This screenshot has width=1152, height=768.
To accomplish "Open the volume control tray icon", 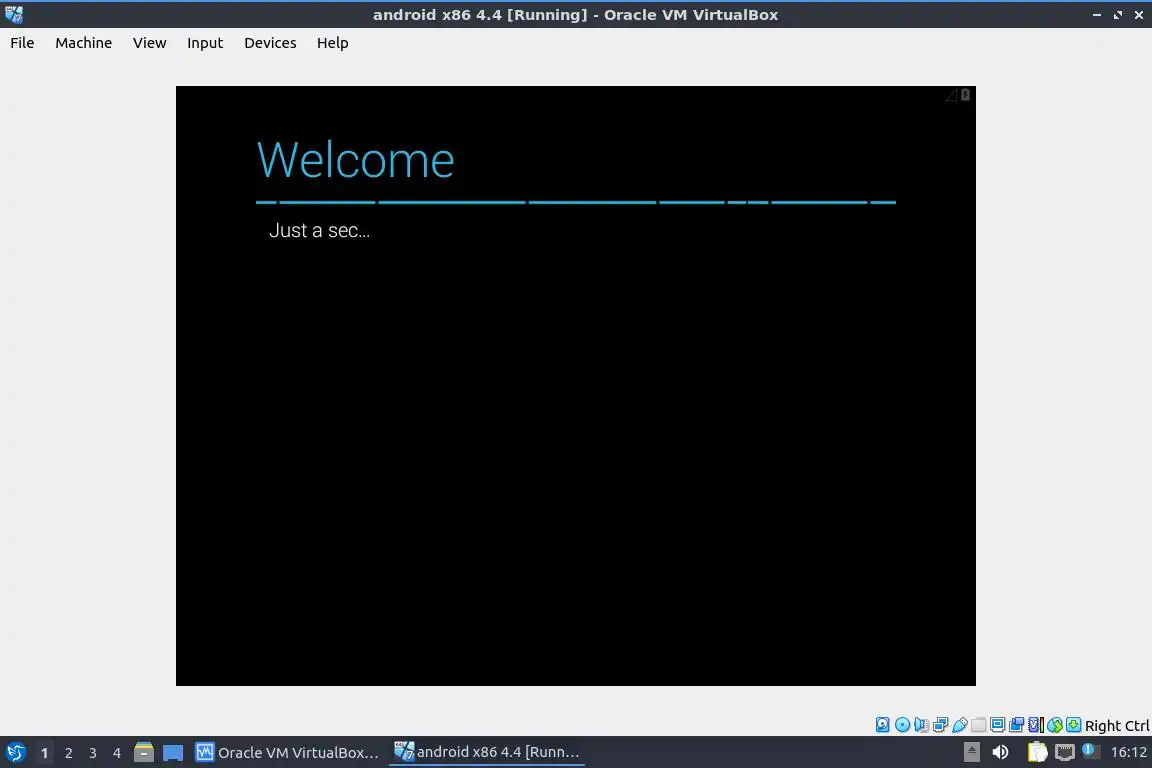I will click(x=1000, y=752).
